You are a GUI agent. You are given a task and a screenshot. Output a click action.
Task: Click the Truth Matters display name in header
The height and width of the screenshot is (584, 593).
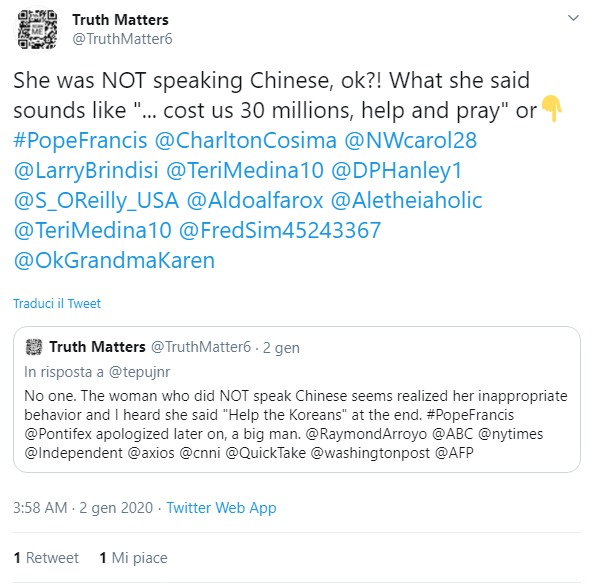tap(120, 20)
